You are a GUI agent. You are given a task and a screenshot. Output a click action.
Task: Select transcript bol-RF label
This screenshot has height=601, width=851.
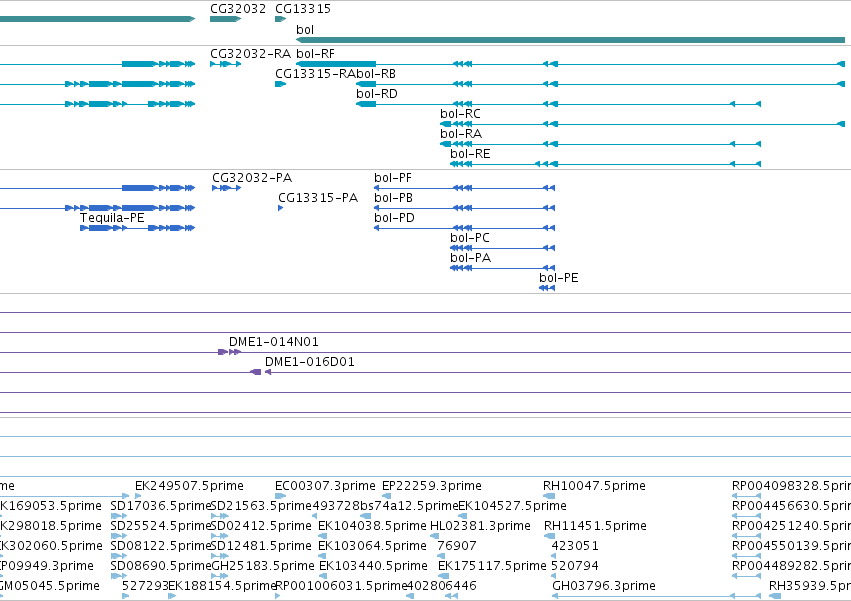pyautogui.click(x=315, y=54)
